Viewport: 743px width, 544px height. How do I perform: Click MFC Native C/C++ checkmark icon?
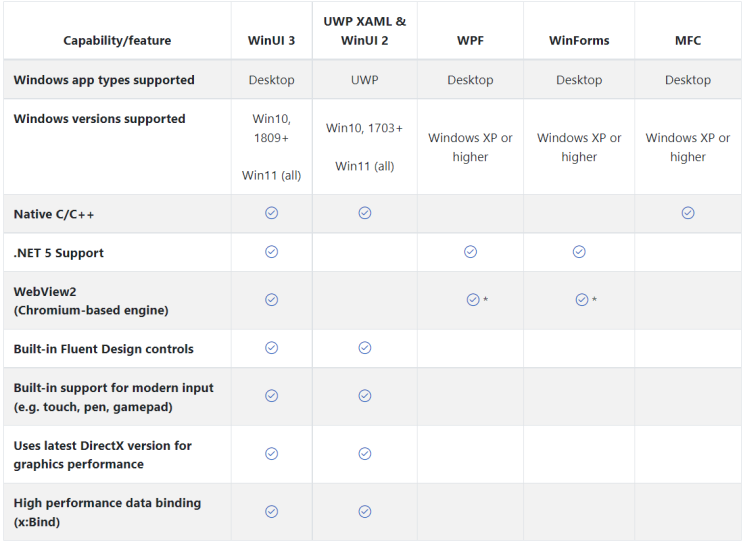[x=688, y=213]
